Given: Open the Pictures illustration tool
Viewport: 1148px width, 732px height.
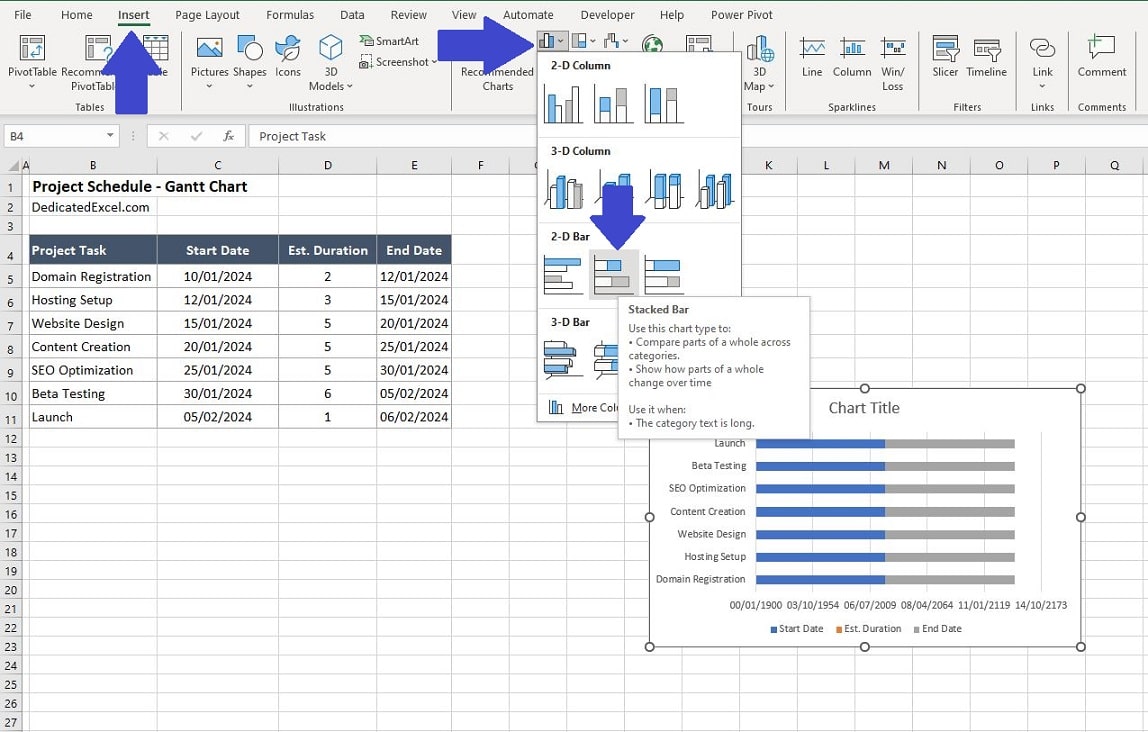Looking at the screenshot, I should click(209, 61).
